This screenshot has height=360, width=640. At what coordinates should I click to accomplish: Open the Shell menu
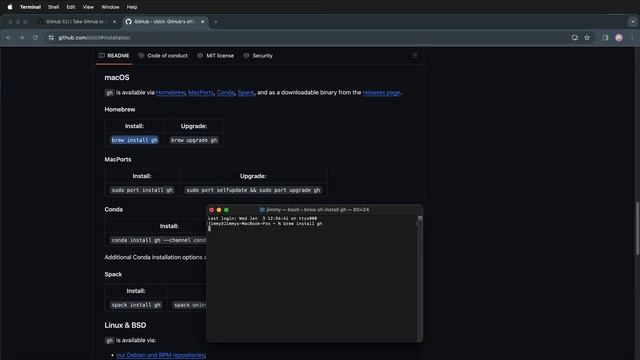[53, 7]
